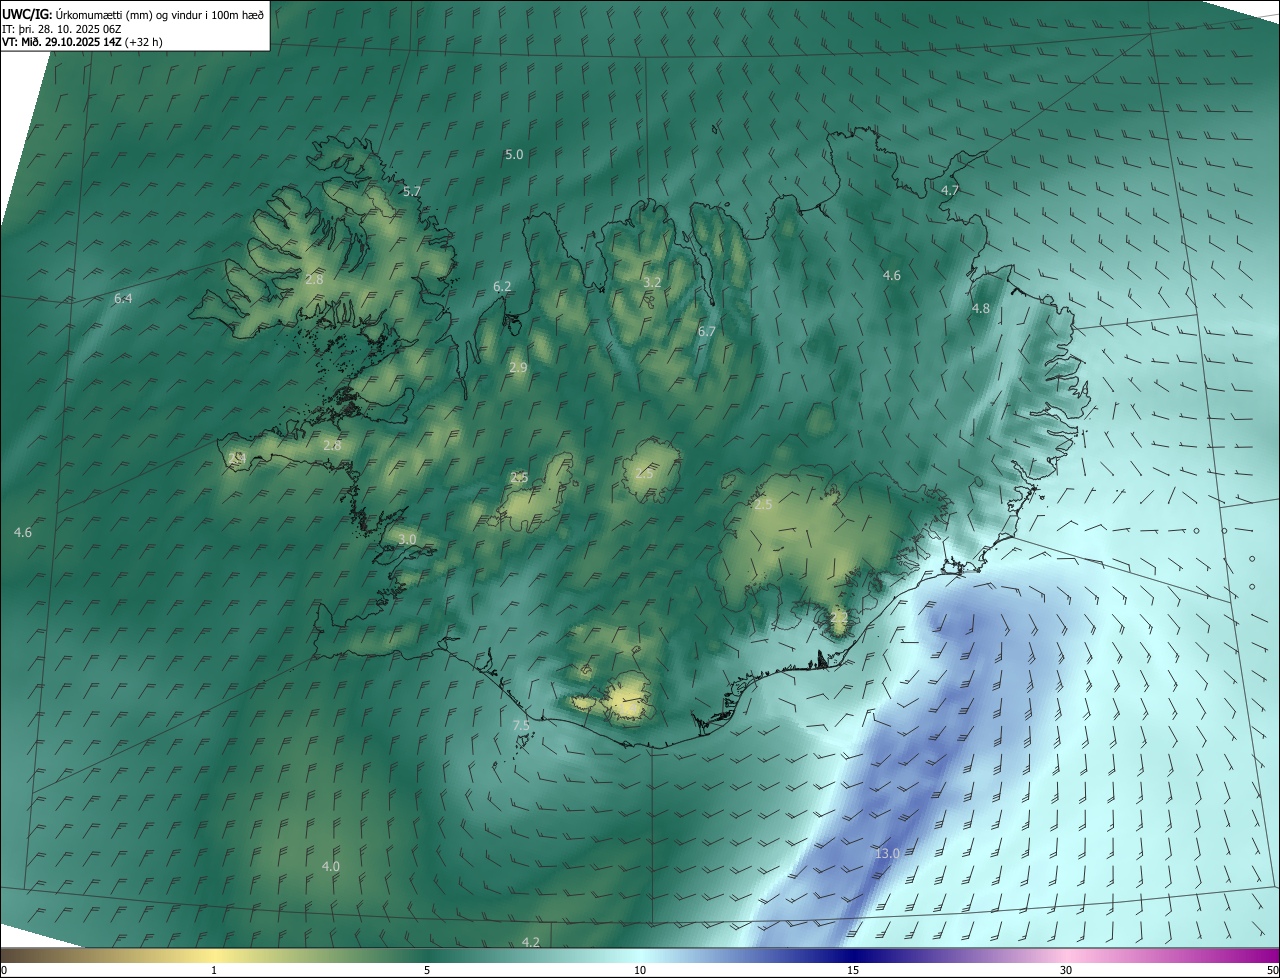This screenshot has width=1280, height=978.
Task: Click the 5.0 value north of Iceland
Action: click(x=514, y=154)
